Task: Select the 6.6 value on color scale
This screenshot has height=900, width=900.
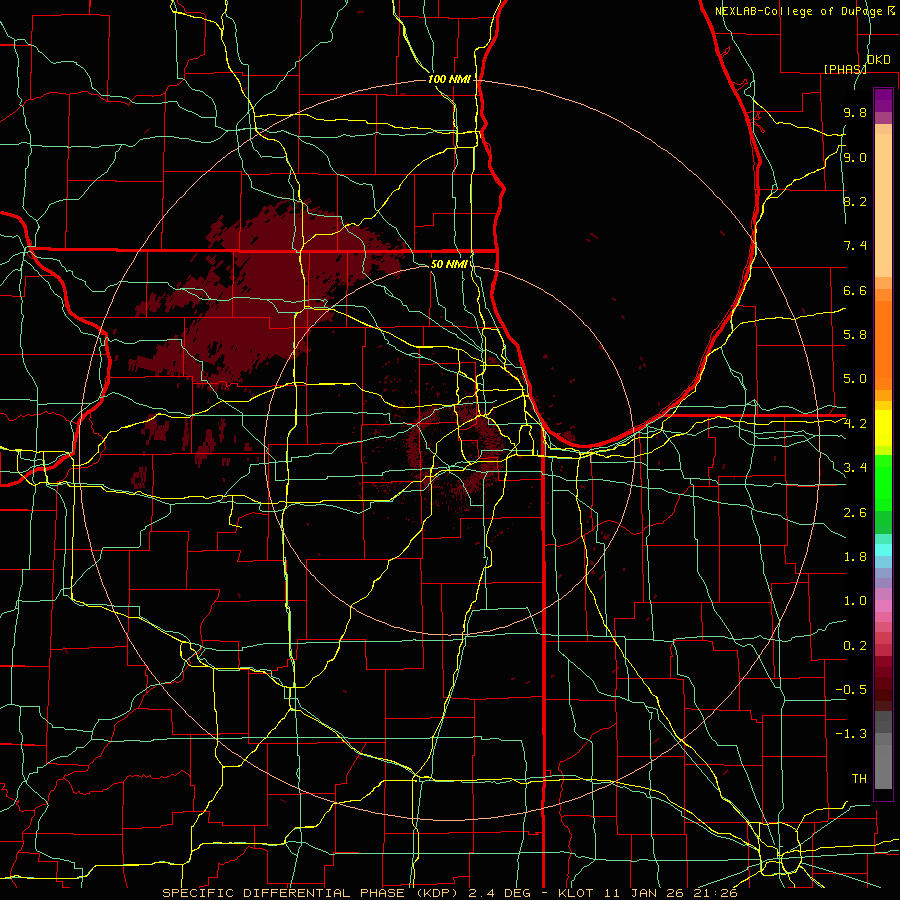Action: click(x=855, y=290)
